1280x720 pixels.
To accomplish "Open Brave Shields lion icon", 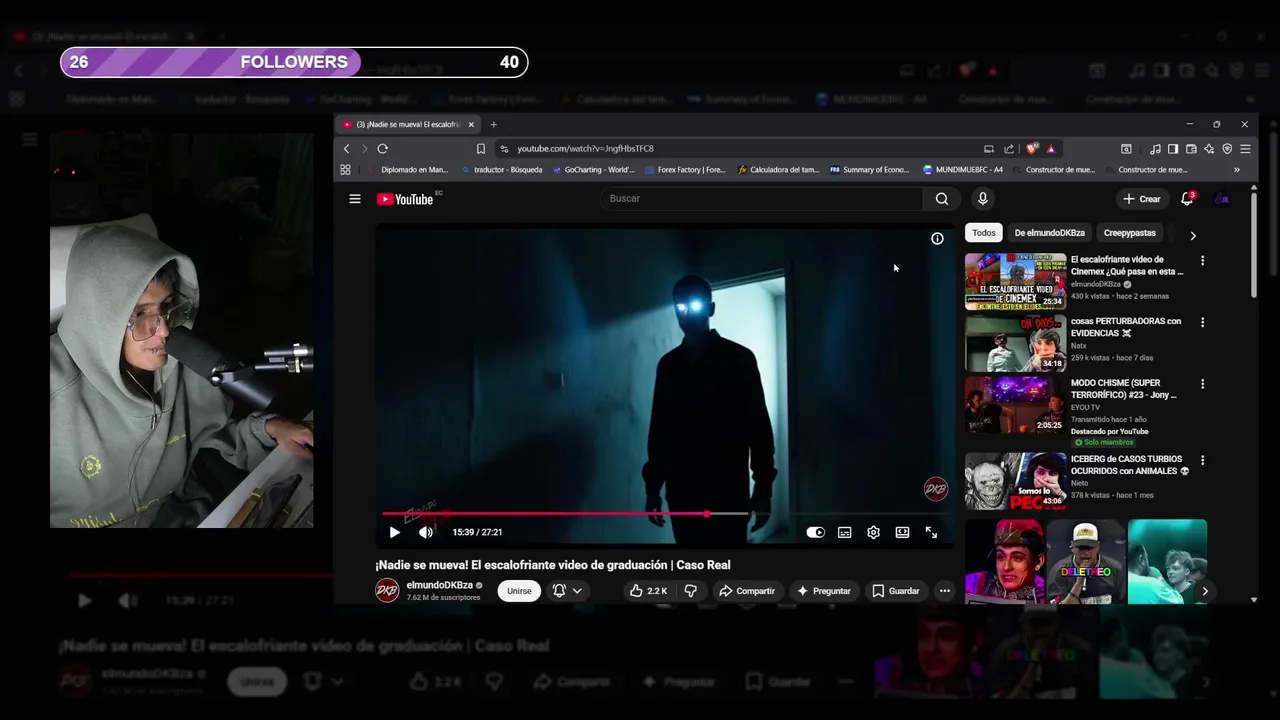I will click(1032, 149).
